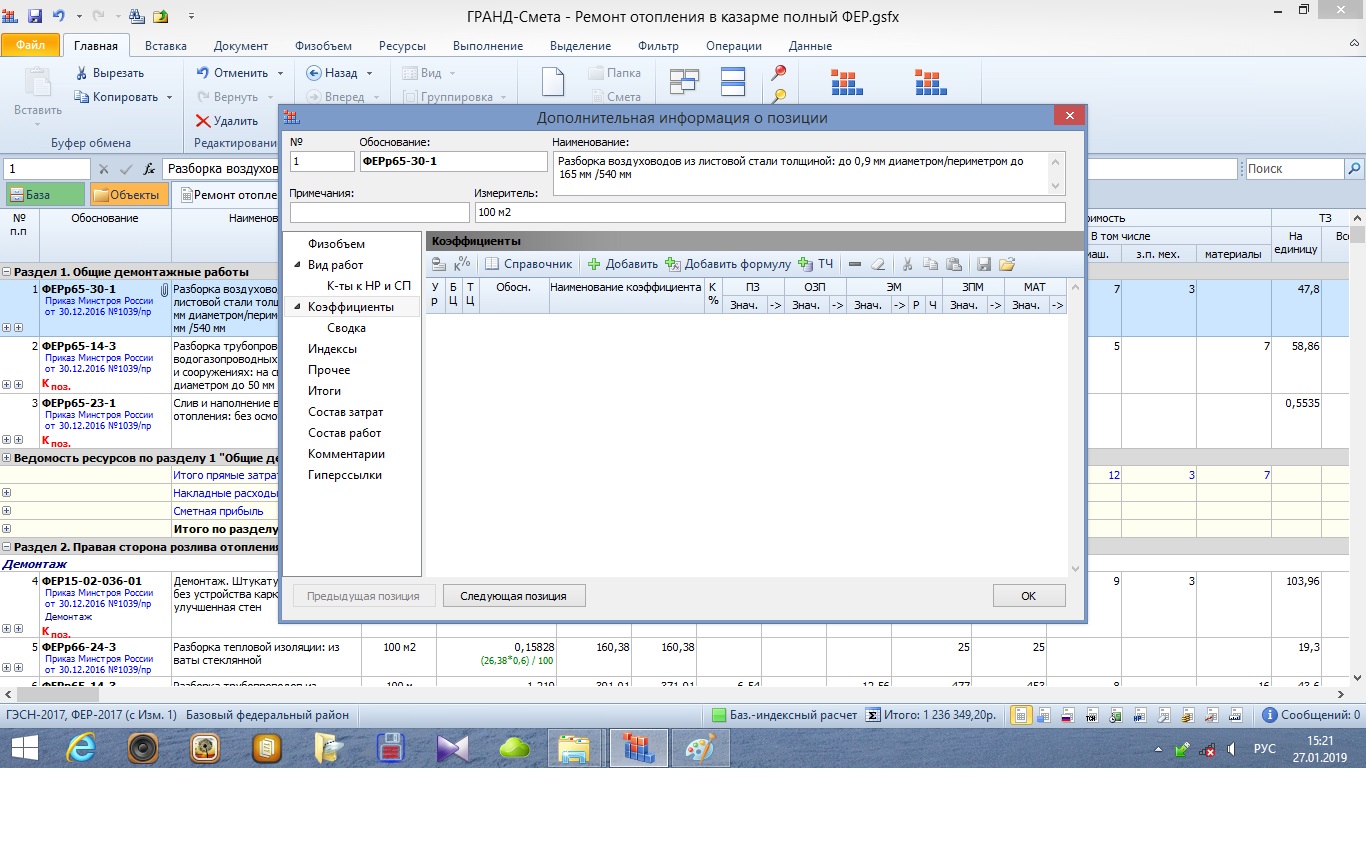Open the Отменить dropdown arrow

[280, 73]
